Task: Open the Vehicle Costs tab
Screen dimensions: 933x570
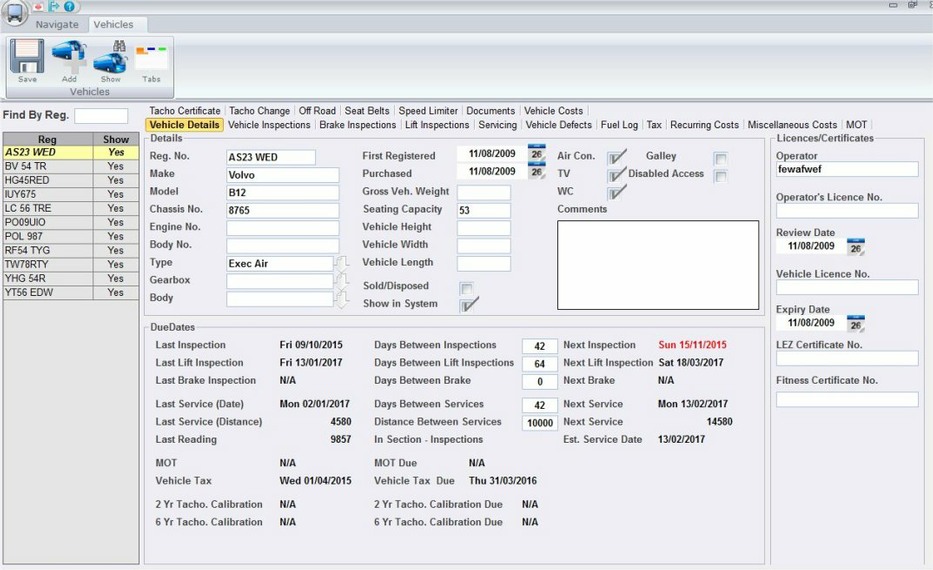Action: pos(553,111)
